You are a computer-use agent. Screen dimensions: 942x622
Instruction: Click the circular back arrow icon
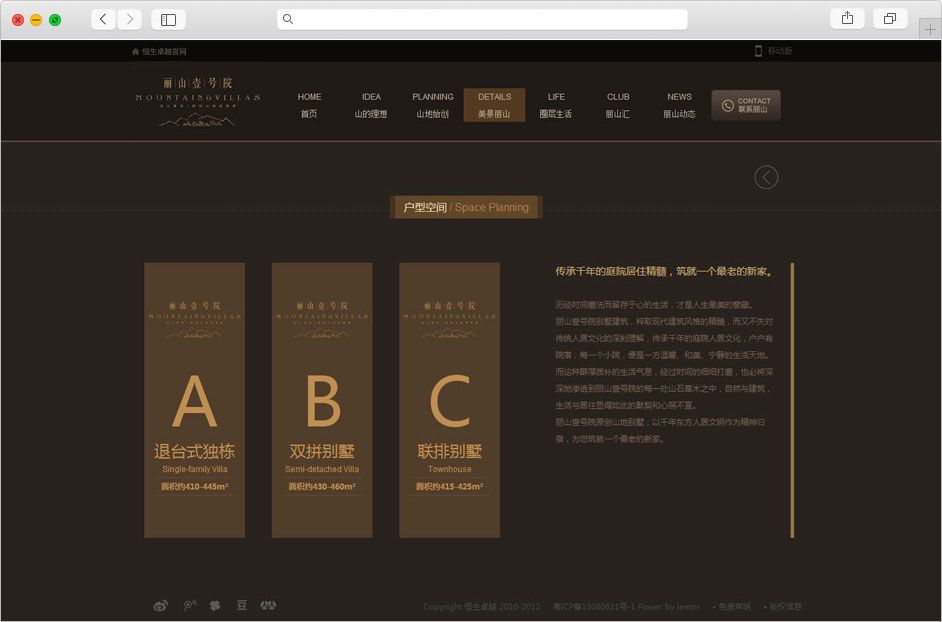pyautogui.click(x=766, y=177)
